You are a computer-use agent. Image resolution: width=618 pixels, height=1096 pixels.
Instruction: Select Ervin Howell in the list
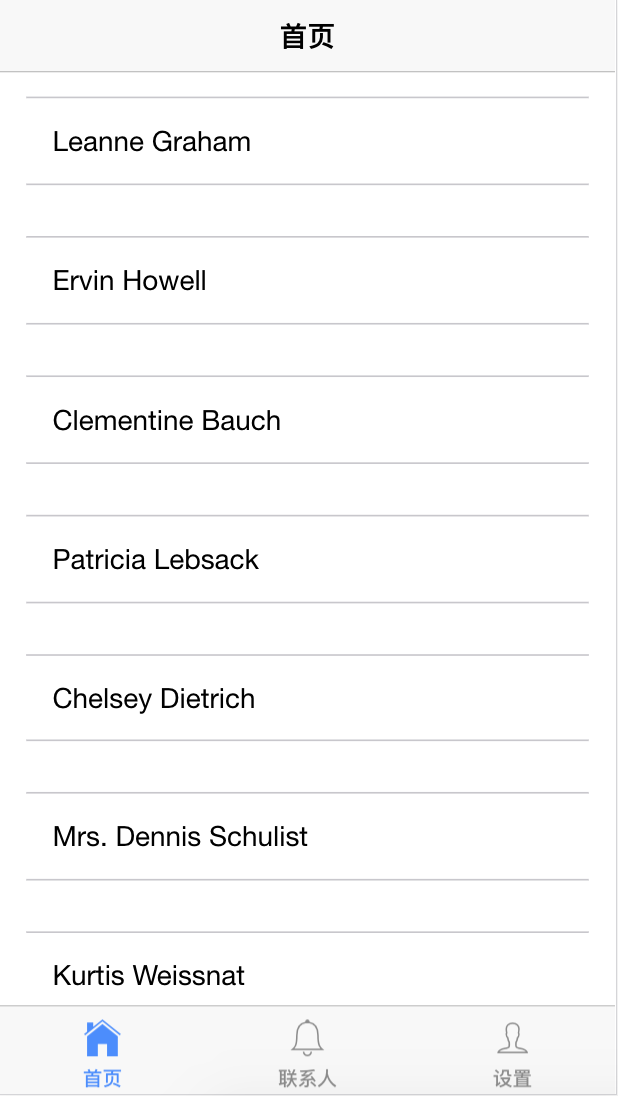coord(130,281)
